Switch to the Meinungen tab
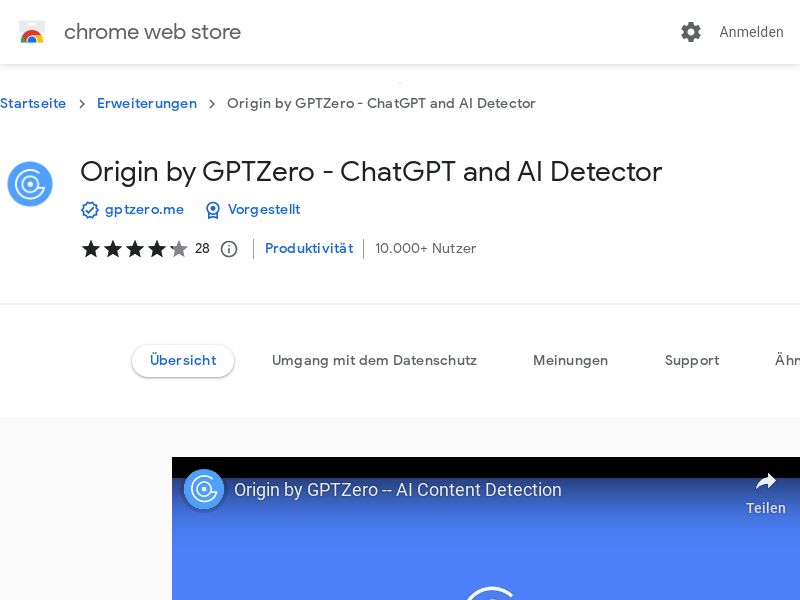The height and width of the screenshot is (600, 800). pos(570,361)
